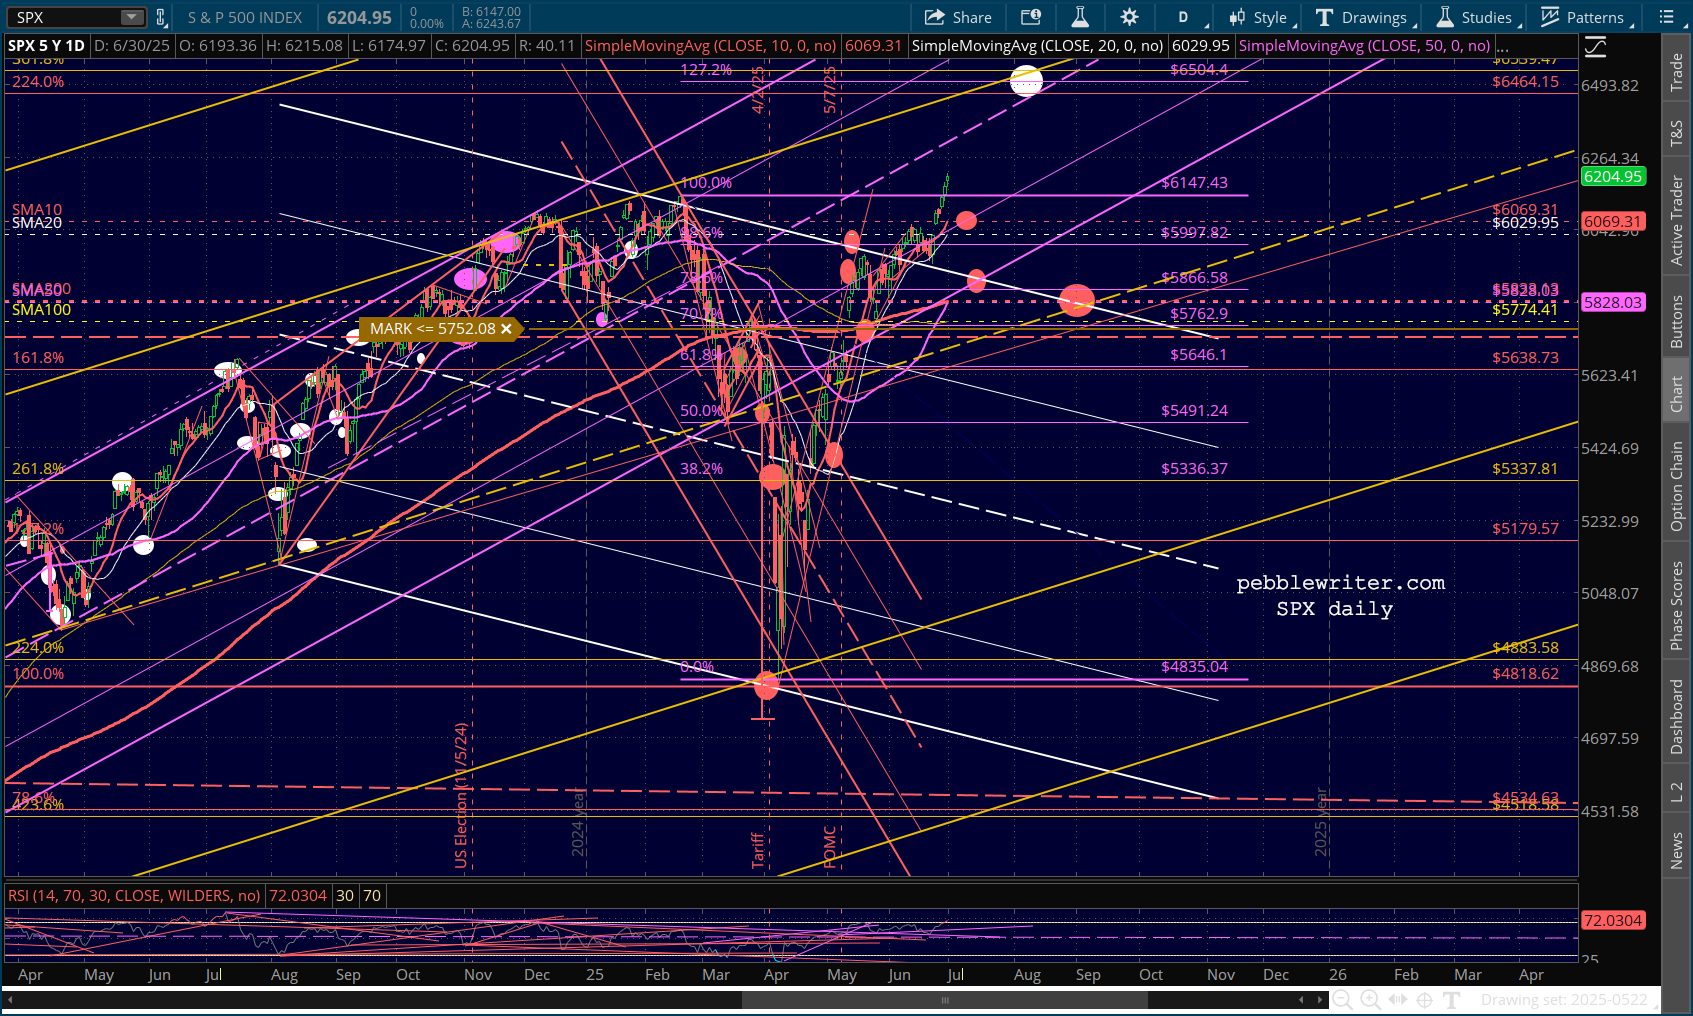Image resolution: width=1693 pixels, height=1016 pixels.
Task: Open chart settings gear icon
Action: (1129, 17)
